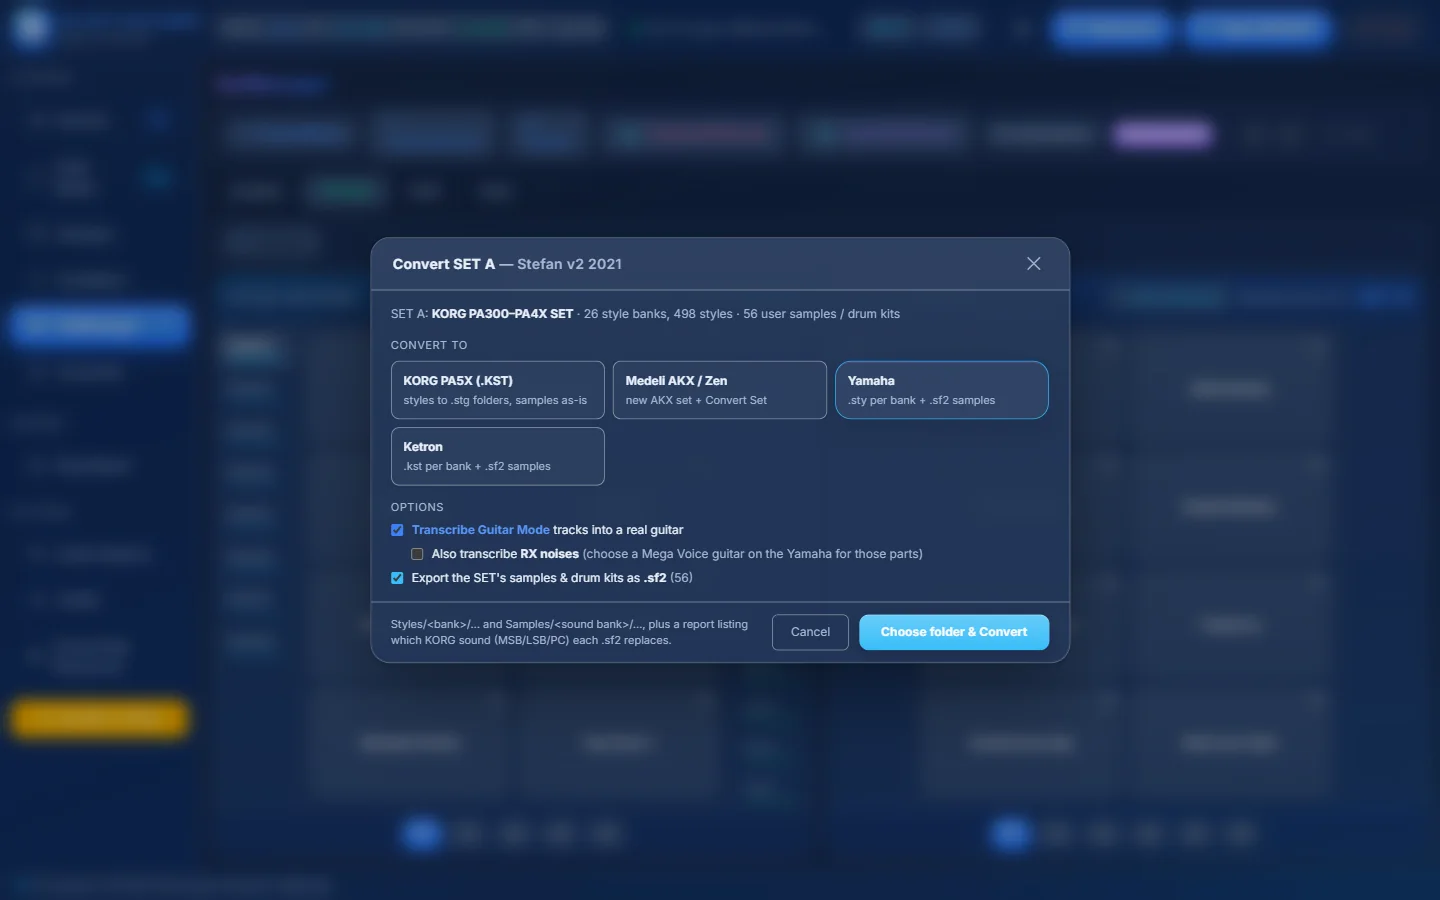
Task: Click the dialog title "Stefan v2 2021"
Action: click(569, 264)
